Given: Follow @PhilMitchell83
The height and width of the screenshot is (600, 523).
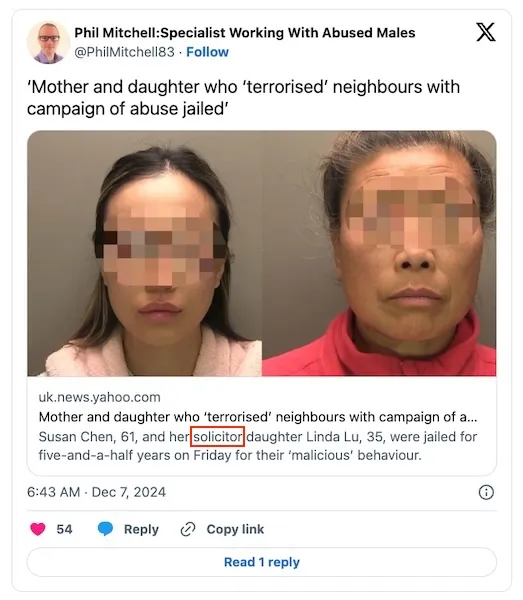Looking at the screenshot, I should (x=207, y=52).
